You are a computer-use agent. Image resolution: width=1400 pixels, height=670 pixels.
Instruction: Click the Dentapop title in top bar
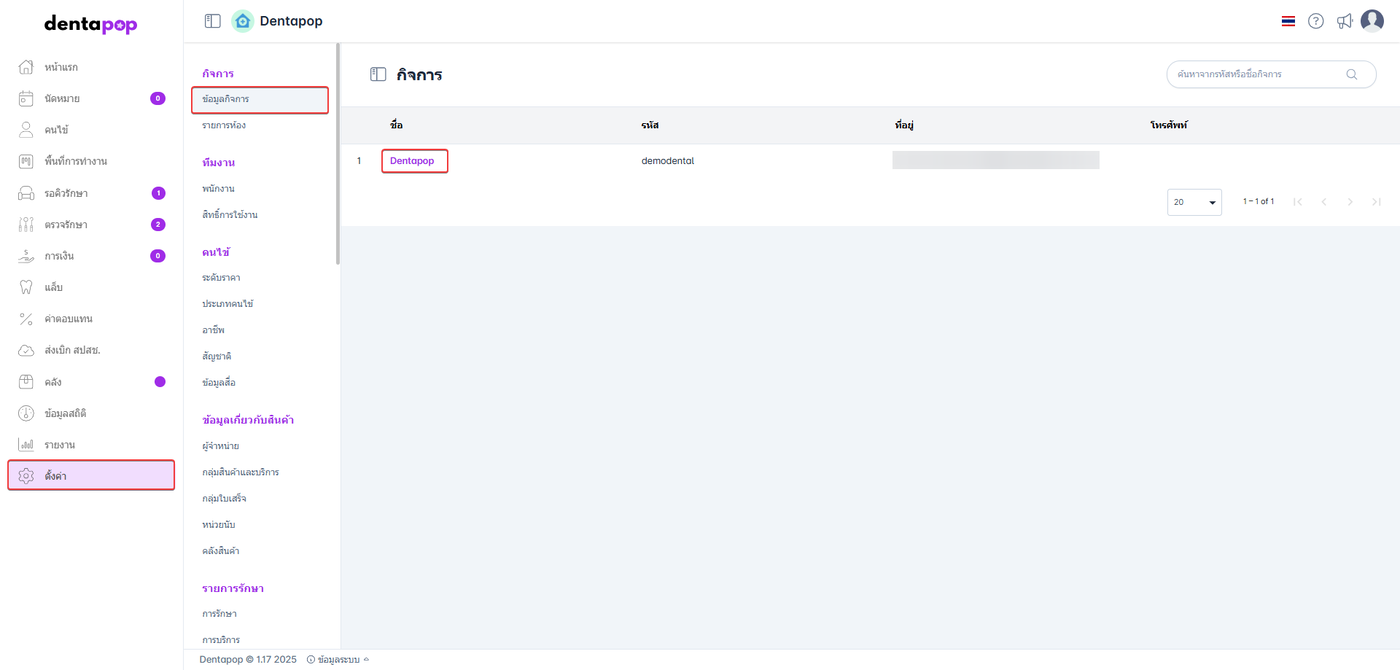pyautogui.click(x=291, y=21)
